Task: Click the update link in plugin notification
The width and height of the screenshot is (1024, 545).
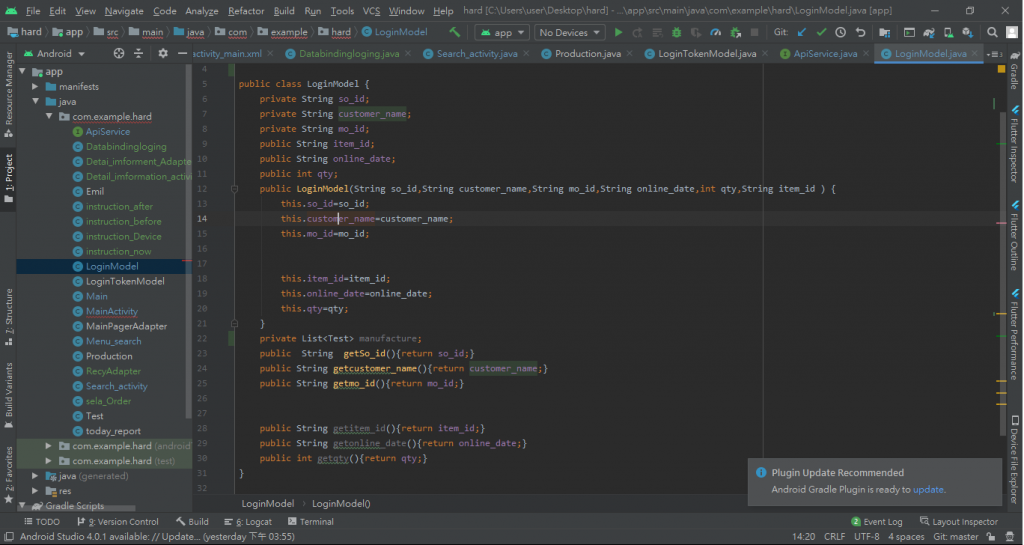Action: (x=928, y=490)
